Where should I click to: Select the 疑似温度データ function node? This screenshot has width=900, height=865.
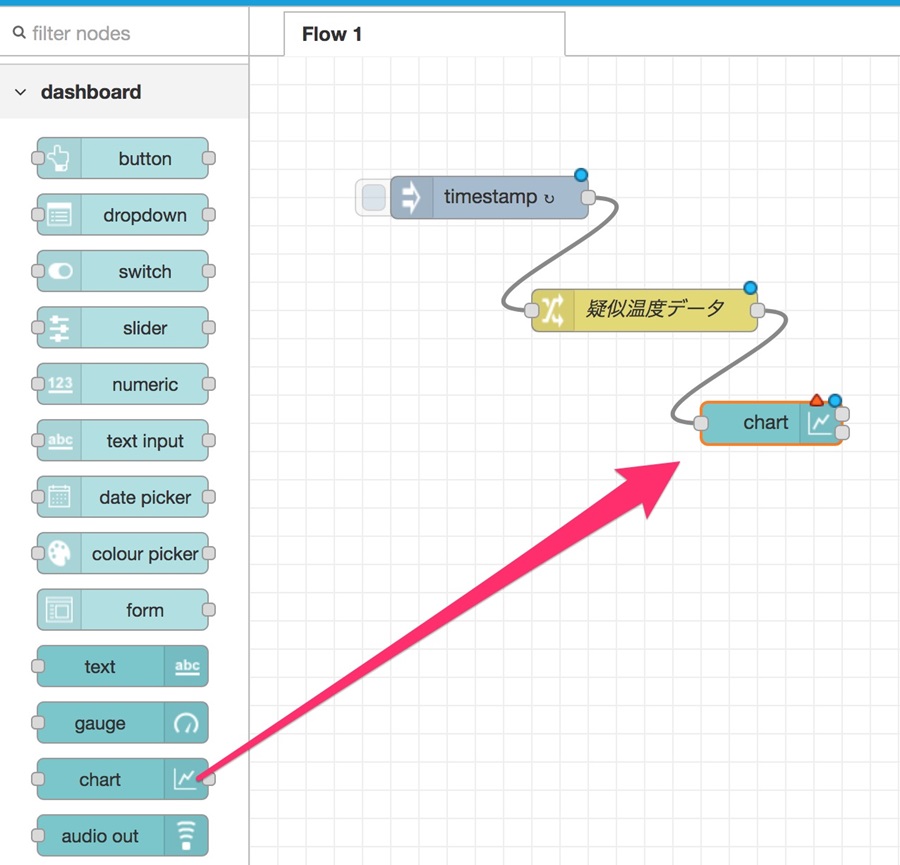[x=644, y=311]
